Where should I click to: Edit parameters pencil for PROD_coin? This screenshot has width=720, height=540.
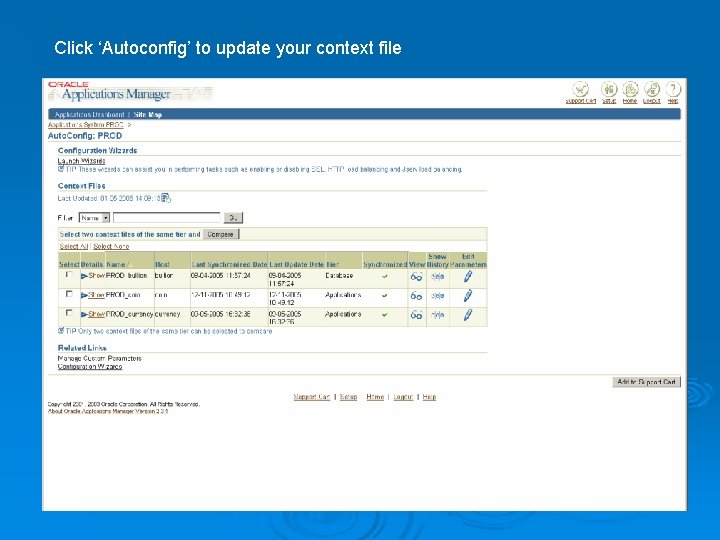coord(467,295)
